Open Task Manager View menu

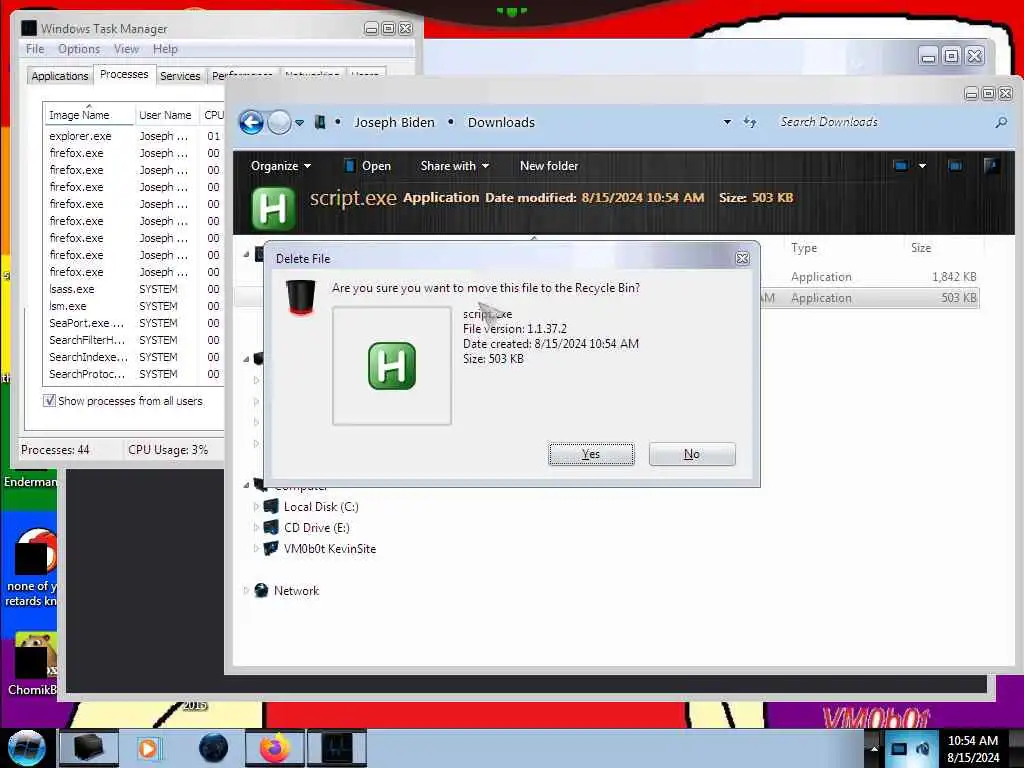(x=126, y=49)
